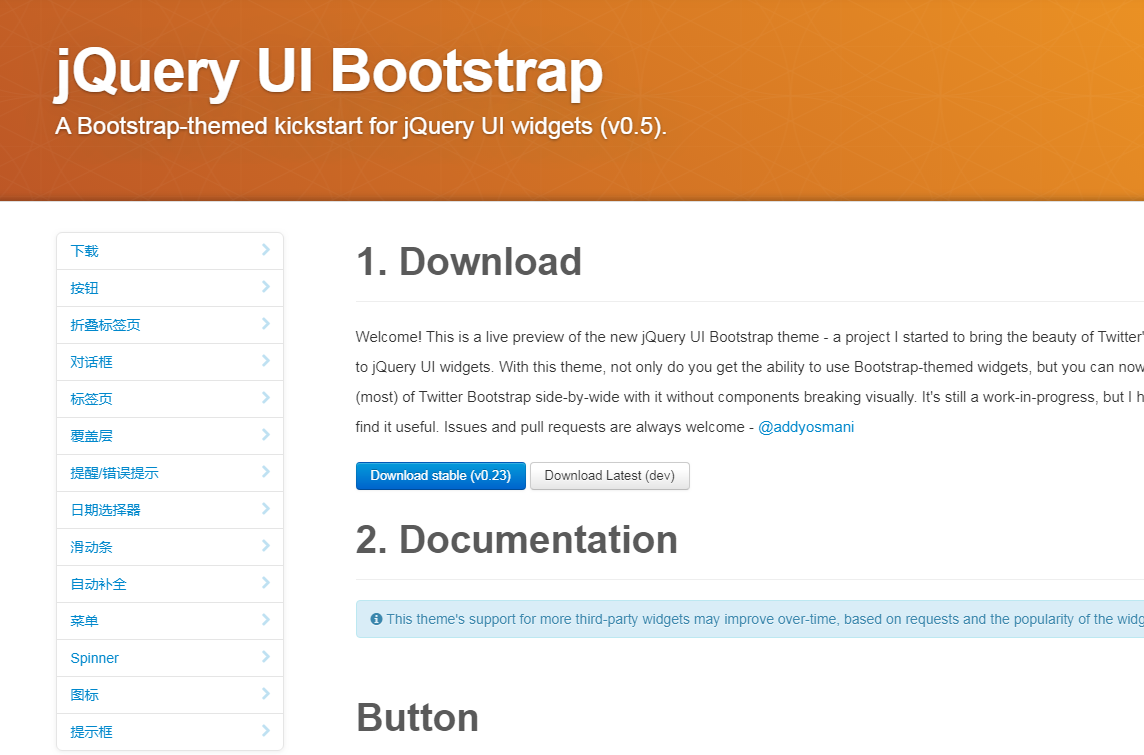Screen dimensions: 1144x755
Task: Click the 'Welcome! This is a live preview' paragraph
Action: click(749, 382)
